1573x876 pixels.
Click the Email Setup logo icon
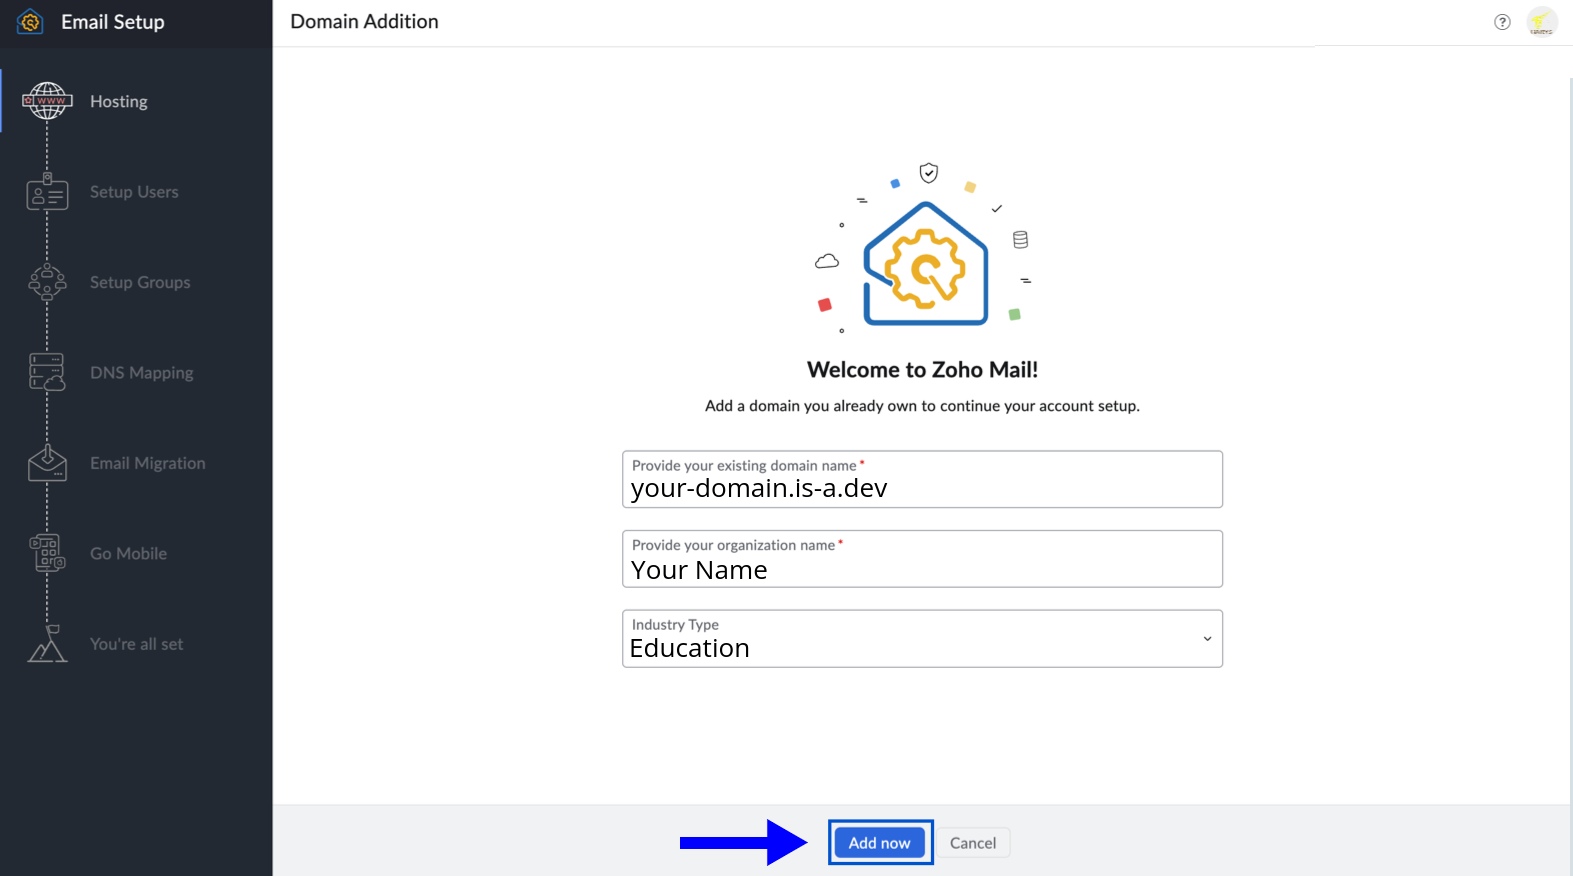(30, 22)
